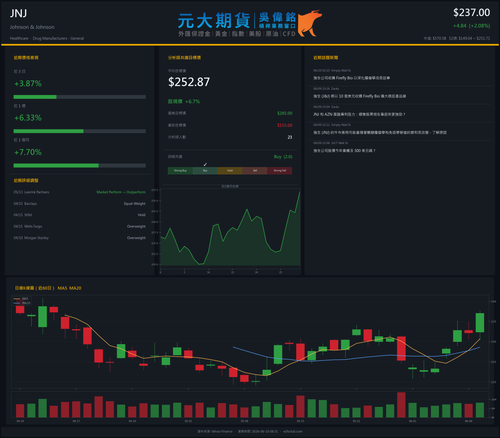Click the Yahoo Finance source footer text

coord(215,431)
